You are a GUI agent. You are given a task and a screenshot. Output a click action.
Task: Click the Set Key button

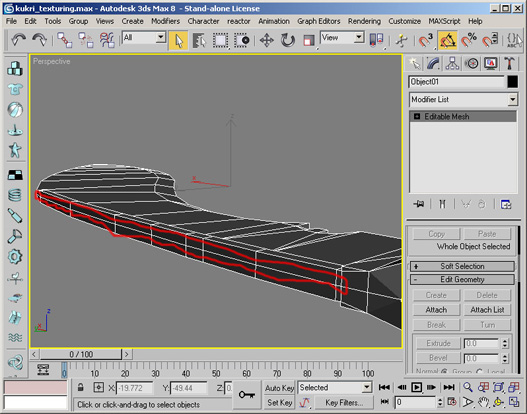tap(280, 402)
